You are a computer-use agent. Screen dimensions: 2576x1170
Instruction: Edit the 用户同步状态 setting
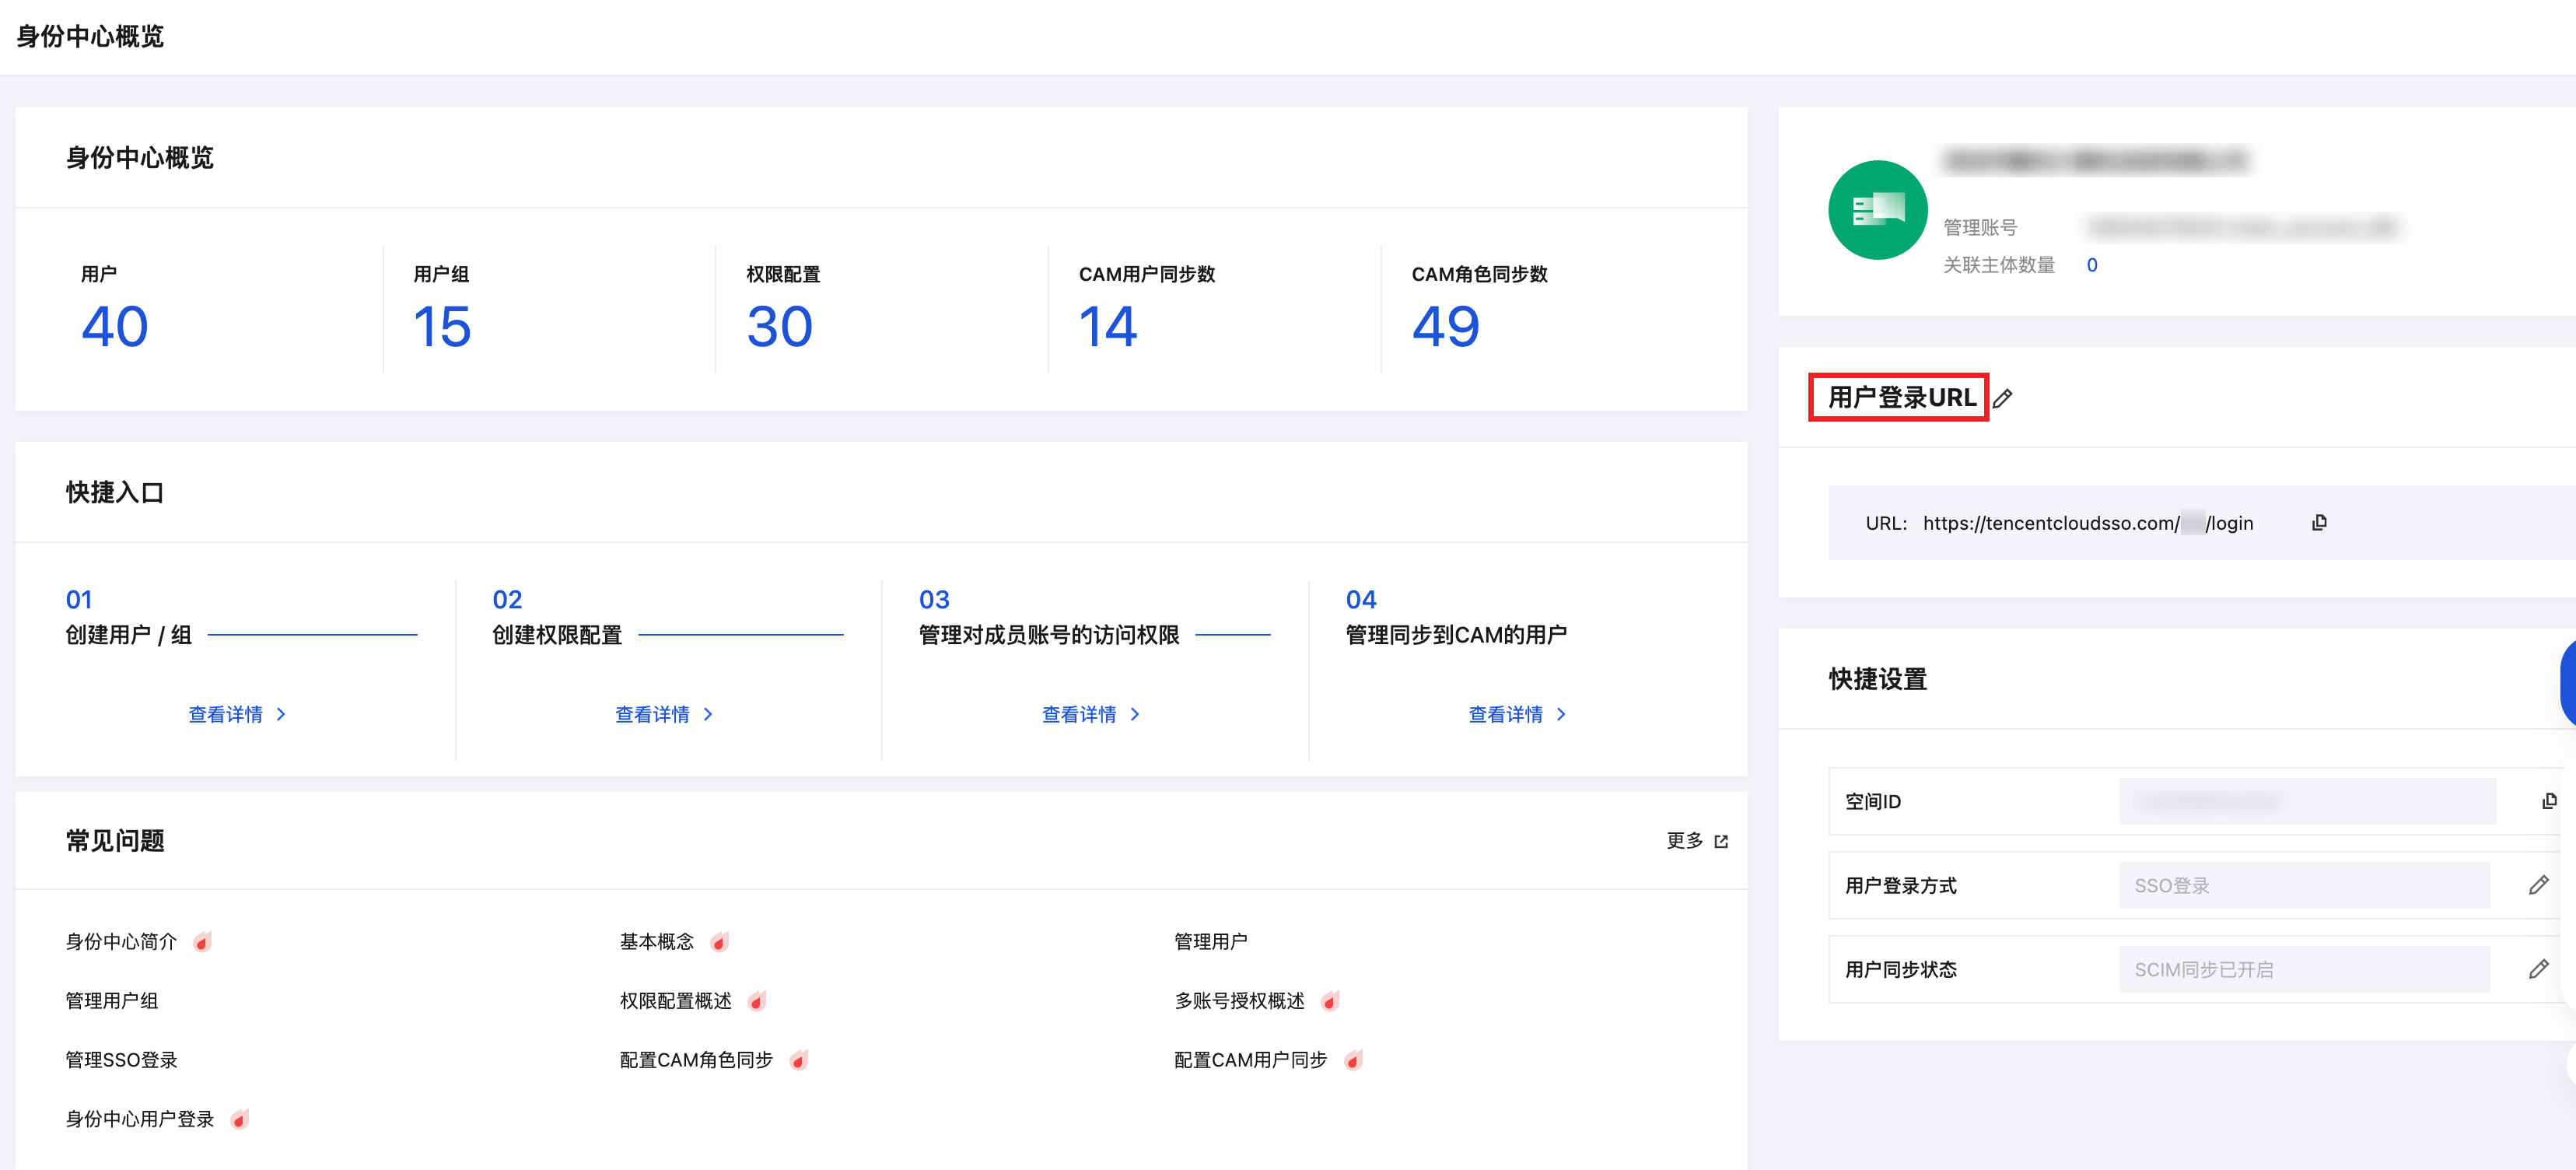pos(2538,969)
